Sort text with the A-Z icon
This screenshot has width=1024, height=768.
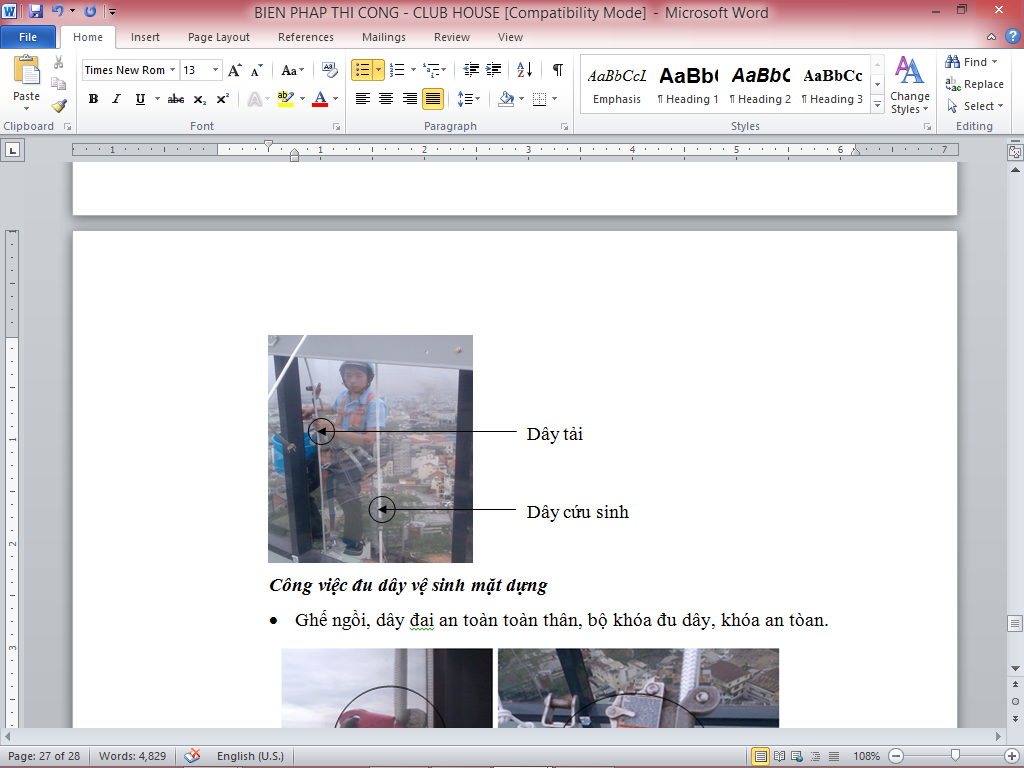(x=524, y=69)
